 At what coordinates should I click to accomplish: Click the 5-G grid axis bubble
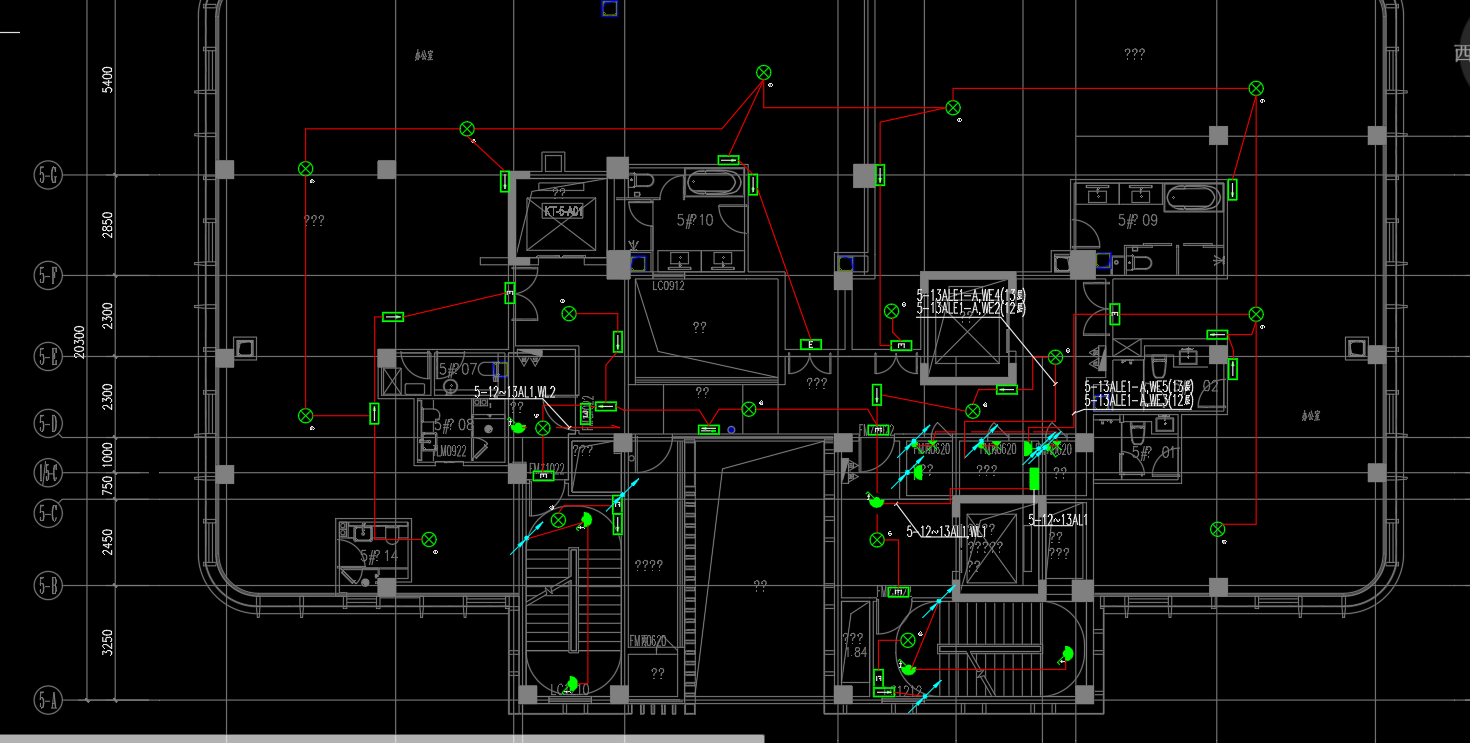(48, 175)
